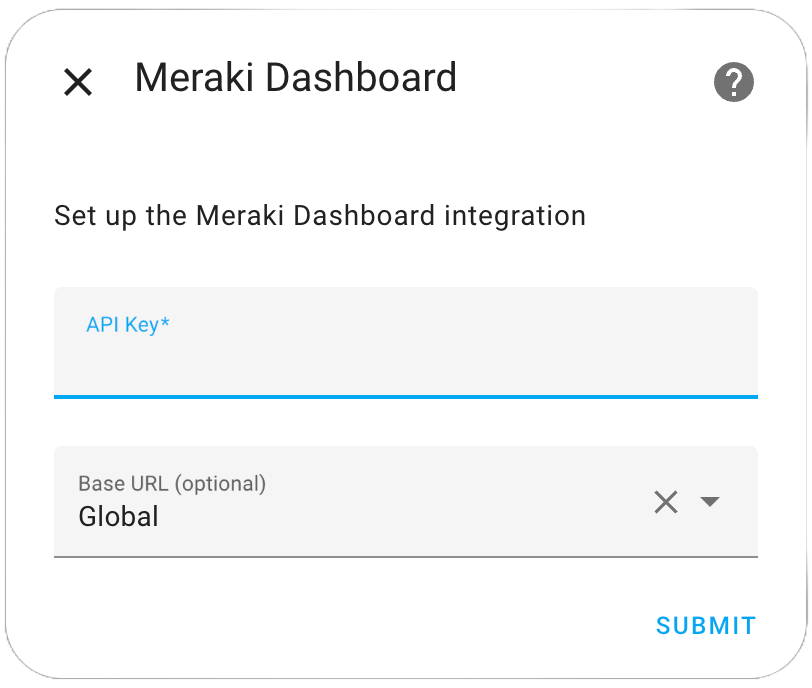Submit the Meraki Dashboard setup form
Image resolution: width=812 pixels, height=688 pixels.
point(705,625)
